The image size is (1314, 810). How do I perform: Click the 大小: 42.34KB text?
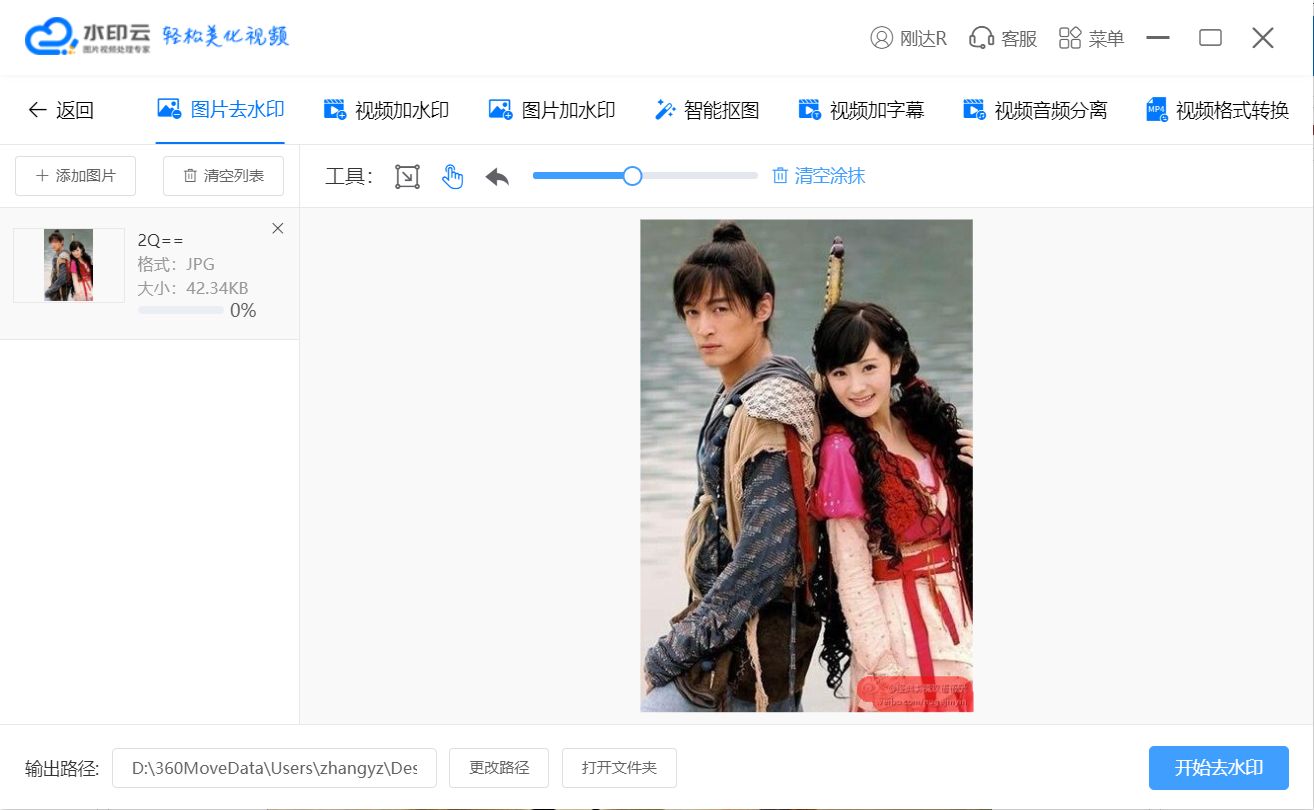[193, 289]
